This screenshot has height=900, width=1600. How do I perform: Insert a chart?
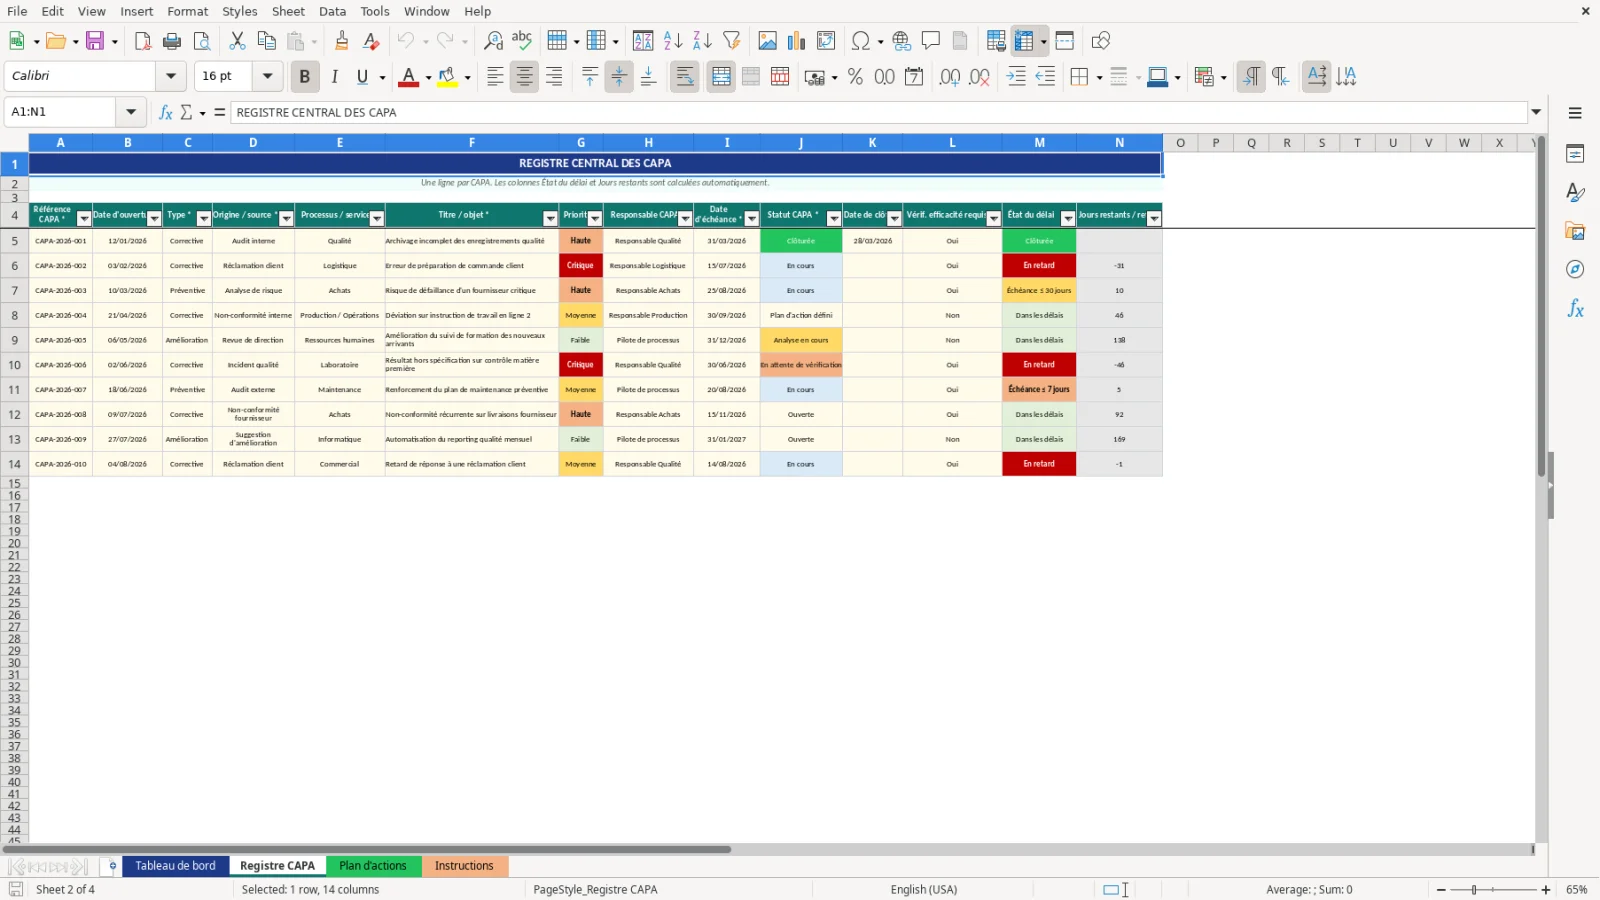(796, 41)
